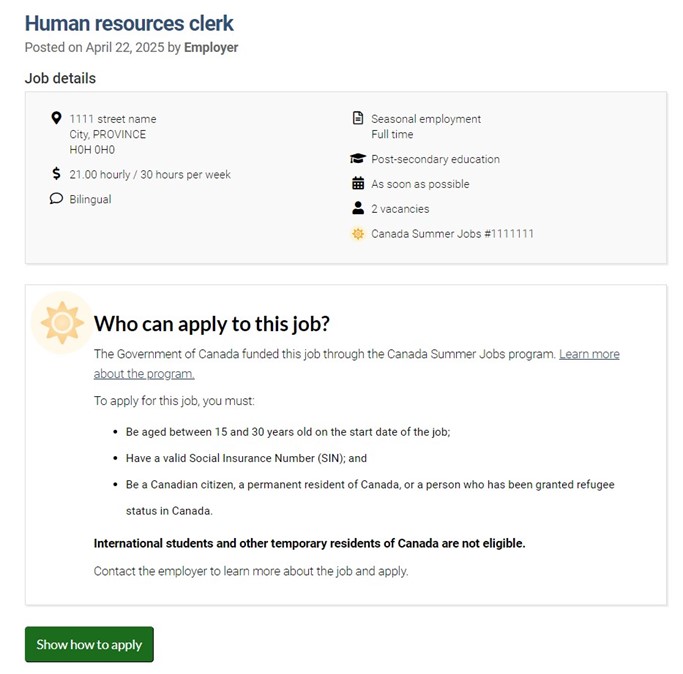Click the dollar sign wage icon
683x674 pixels.
[x=56, y=174]
